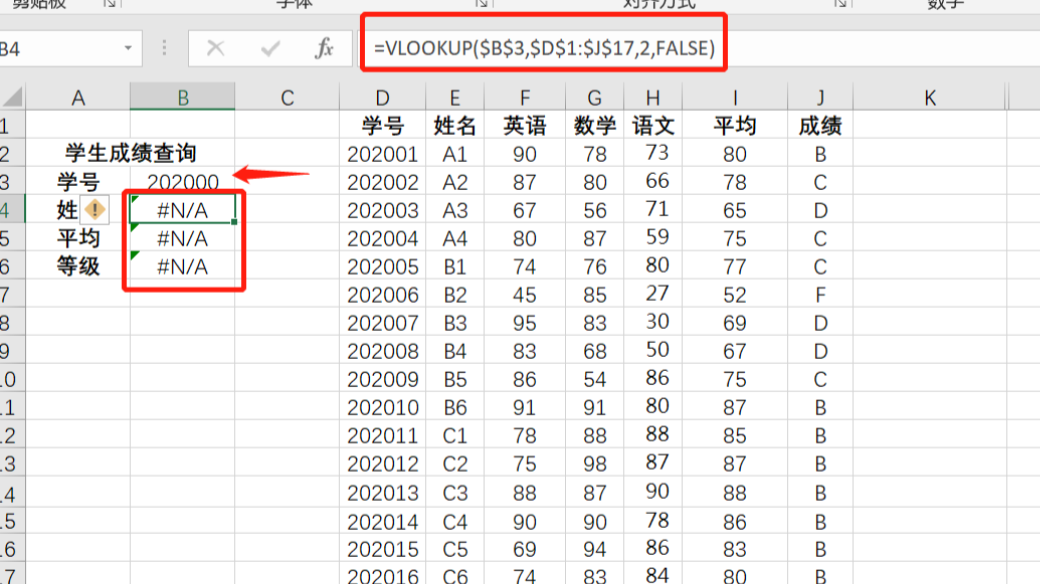Click the 学号 label in cell A3
Viewport: 1040px width, 584px height.
78,182
